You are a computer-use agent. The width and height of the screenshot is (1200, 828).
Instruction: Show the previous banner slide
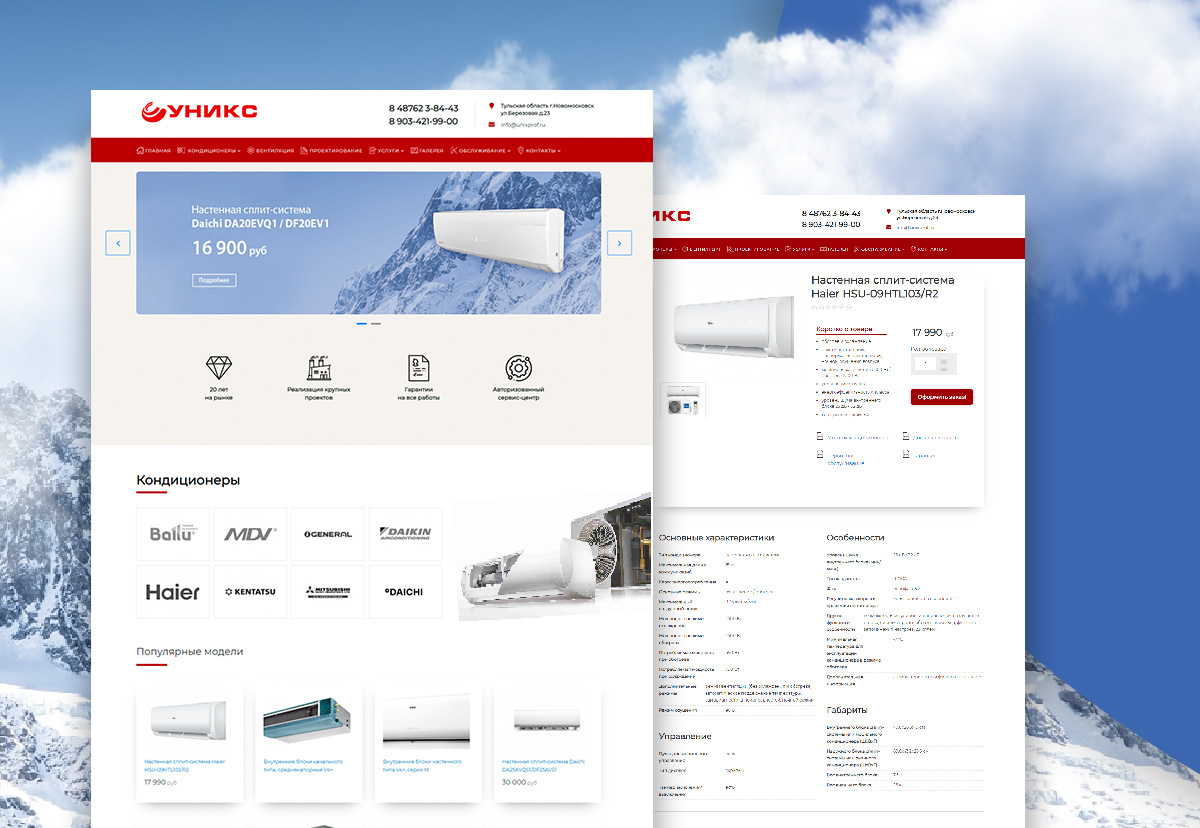(118, 243)
